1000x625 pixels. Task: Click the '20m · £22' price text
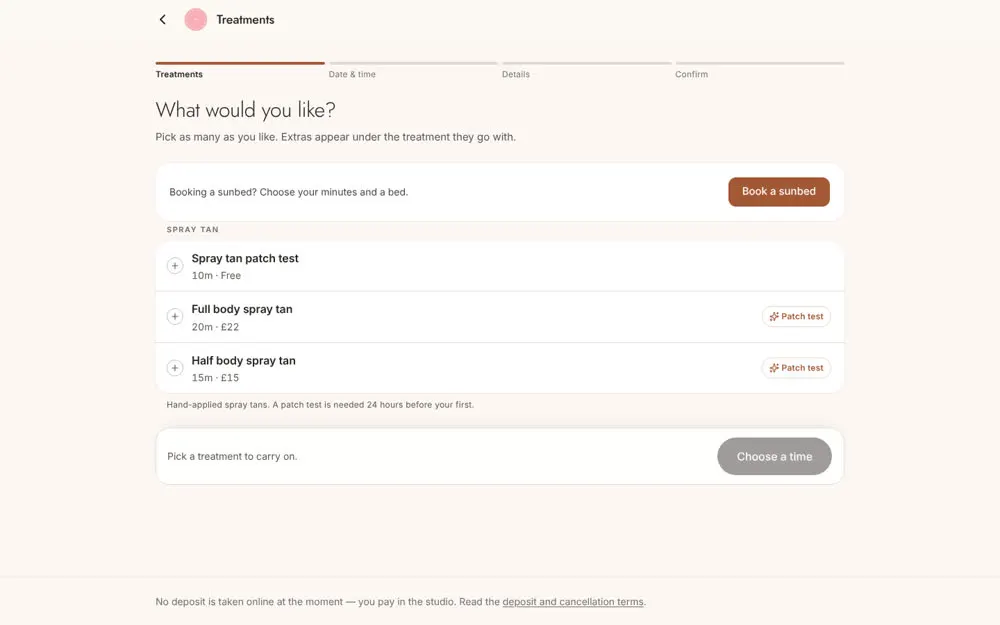click(216, 327)
